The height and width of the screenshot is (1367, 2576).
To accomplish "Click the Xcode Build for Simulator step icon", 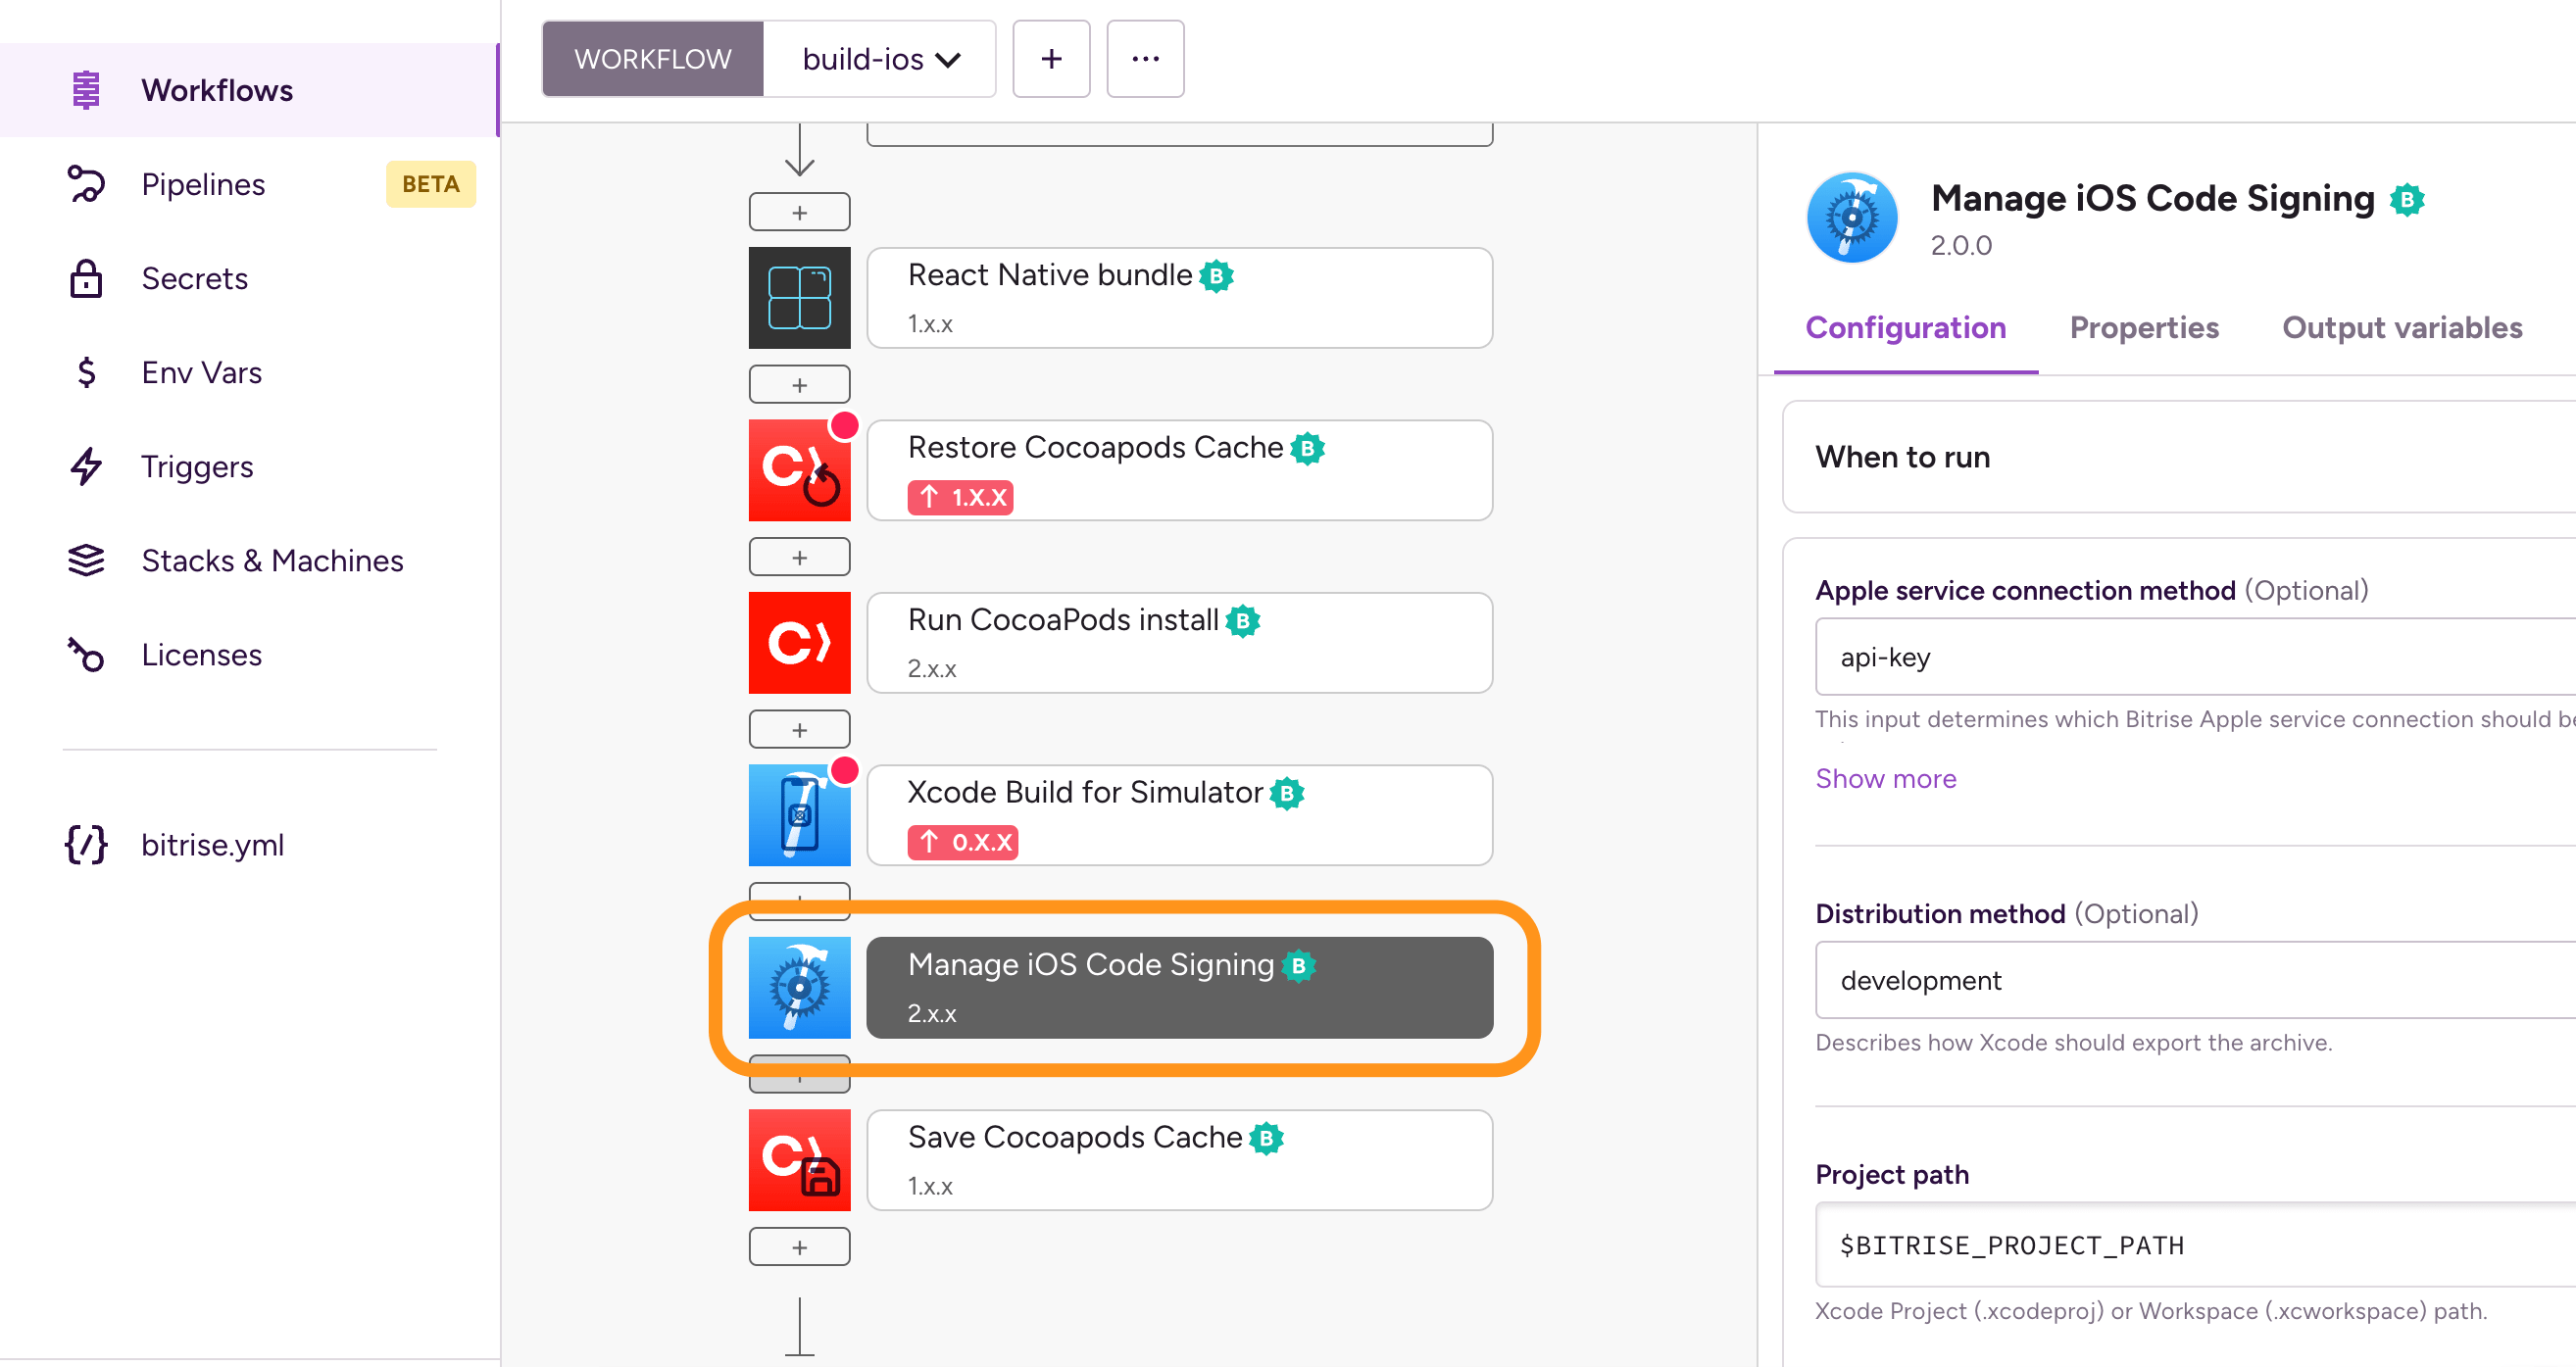I will tap(798, 815).
